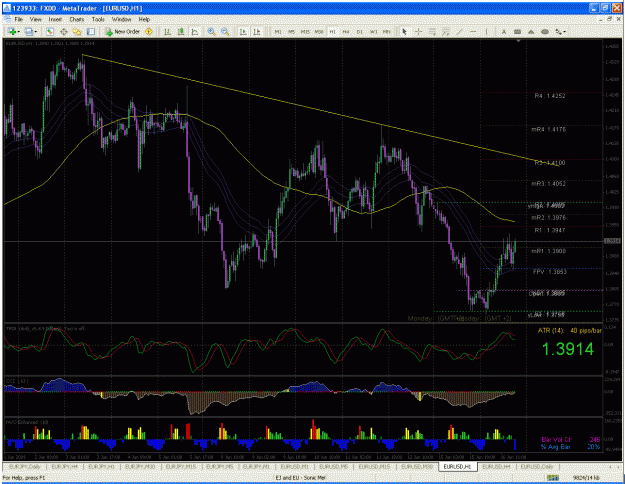
Task: Open the Charts menu
Action: (77, 19)
